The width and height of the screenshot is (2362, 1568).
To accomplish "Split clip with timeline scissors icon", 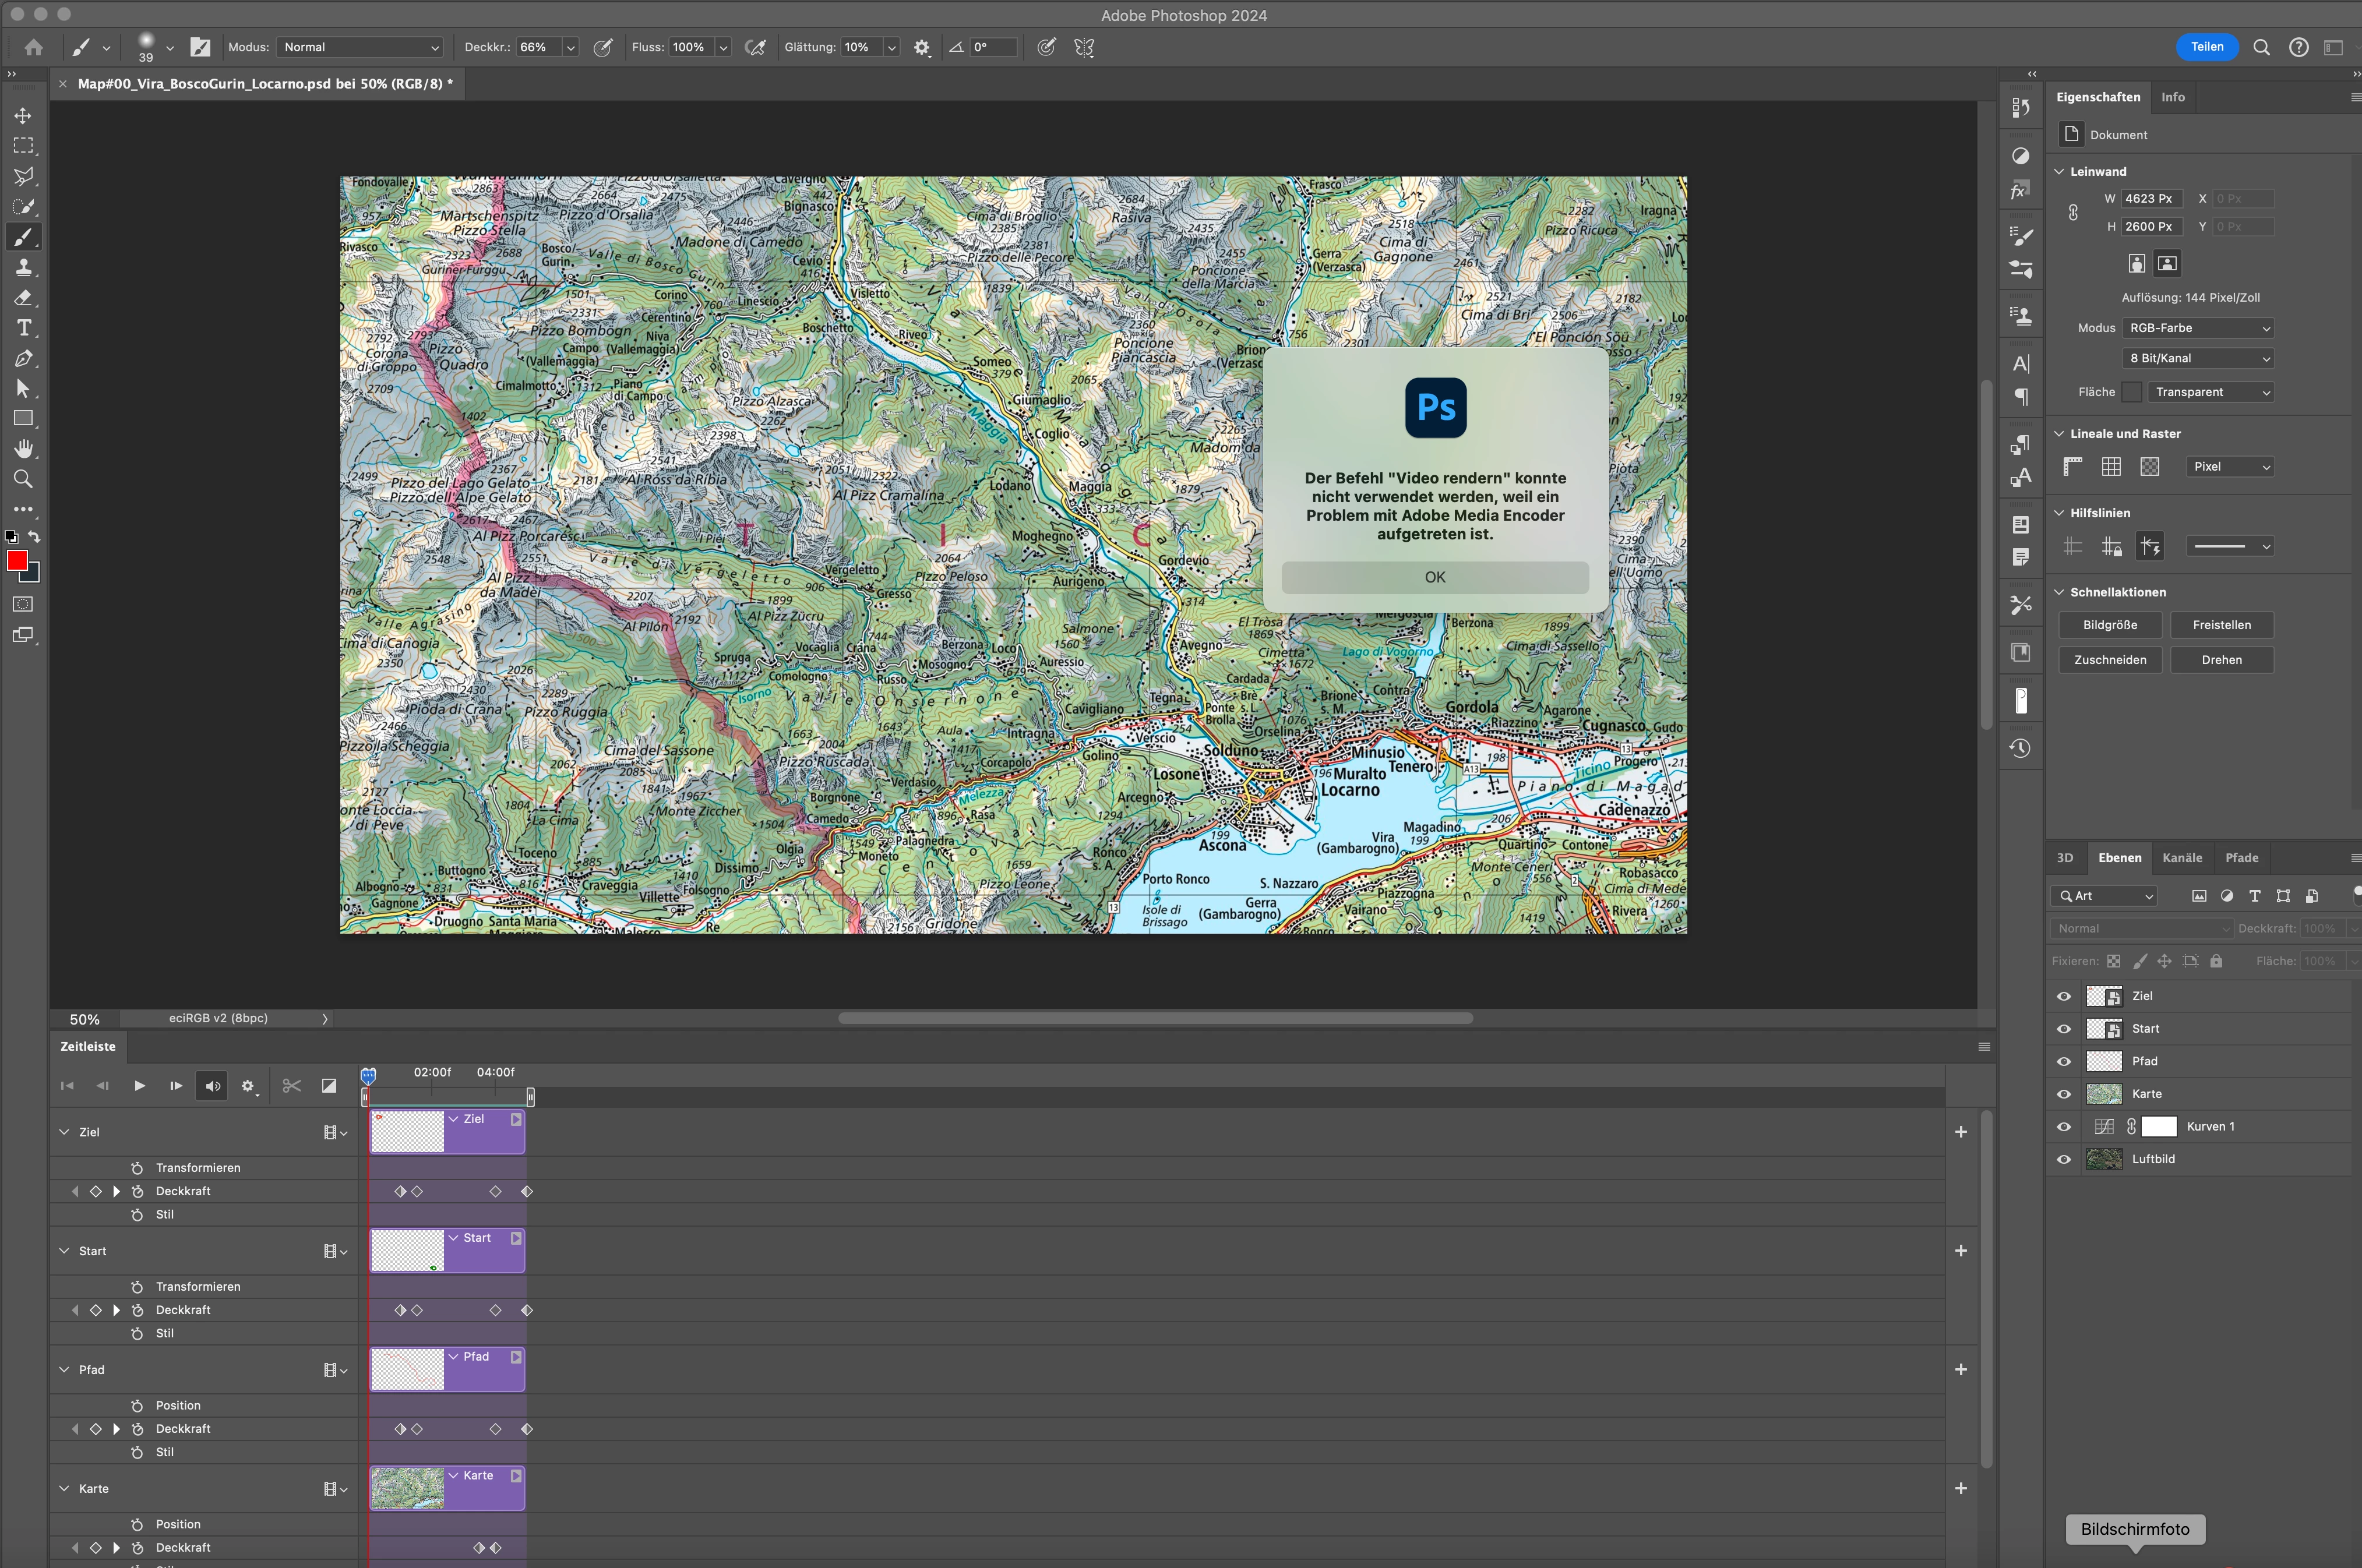I will 291,1086.
